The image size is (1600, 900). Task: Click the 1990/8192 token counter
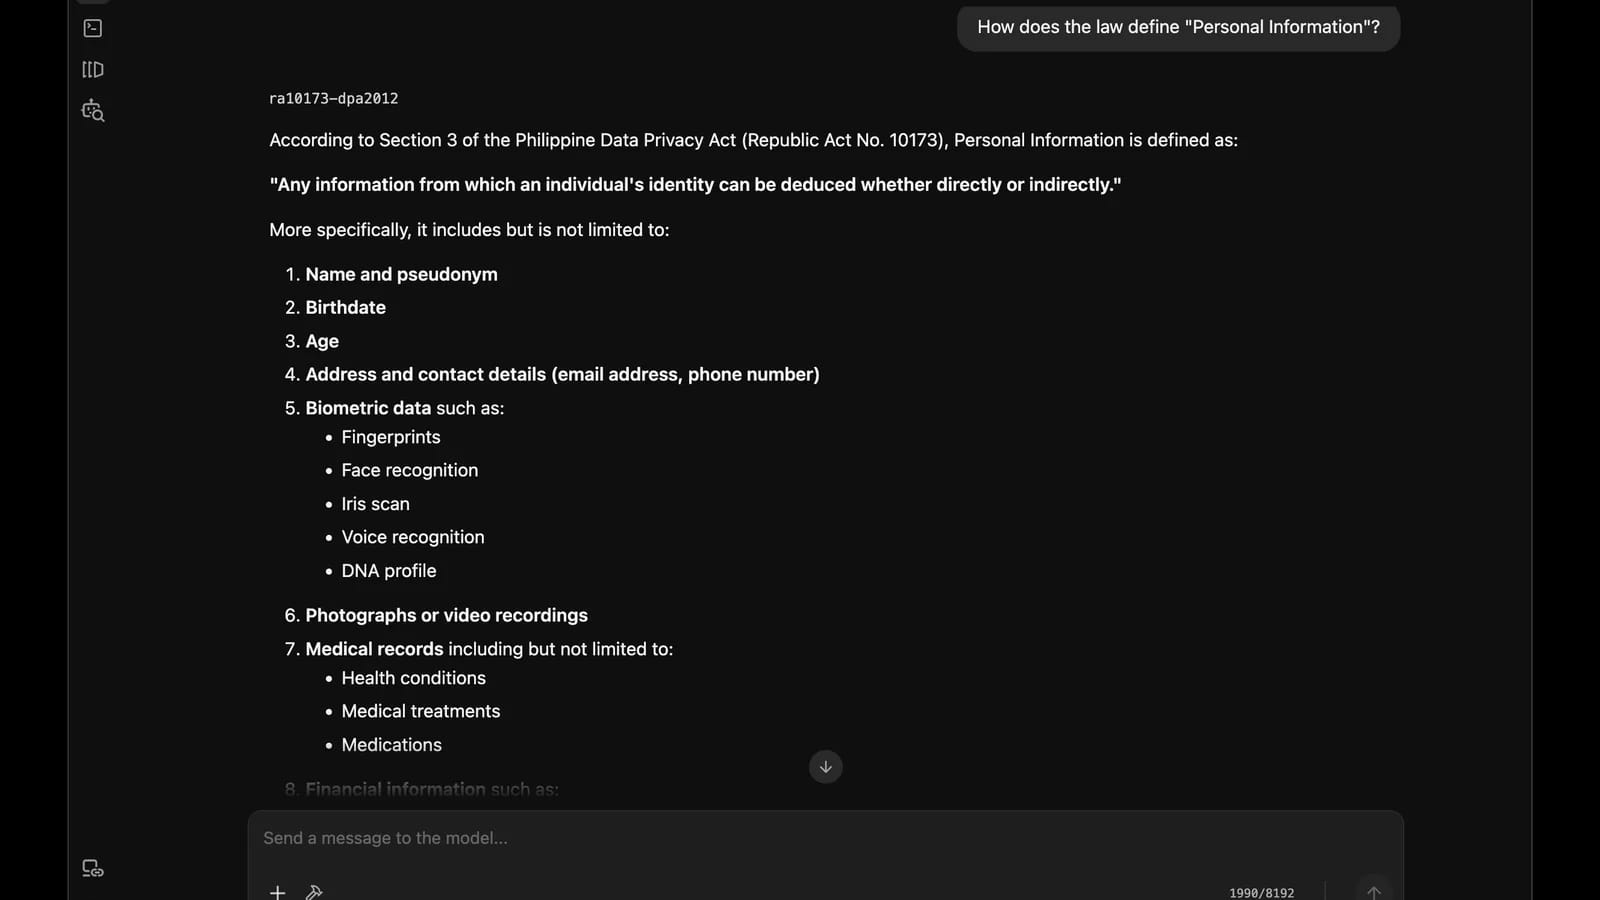pos(1261,893)
